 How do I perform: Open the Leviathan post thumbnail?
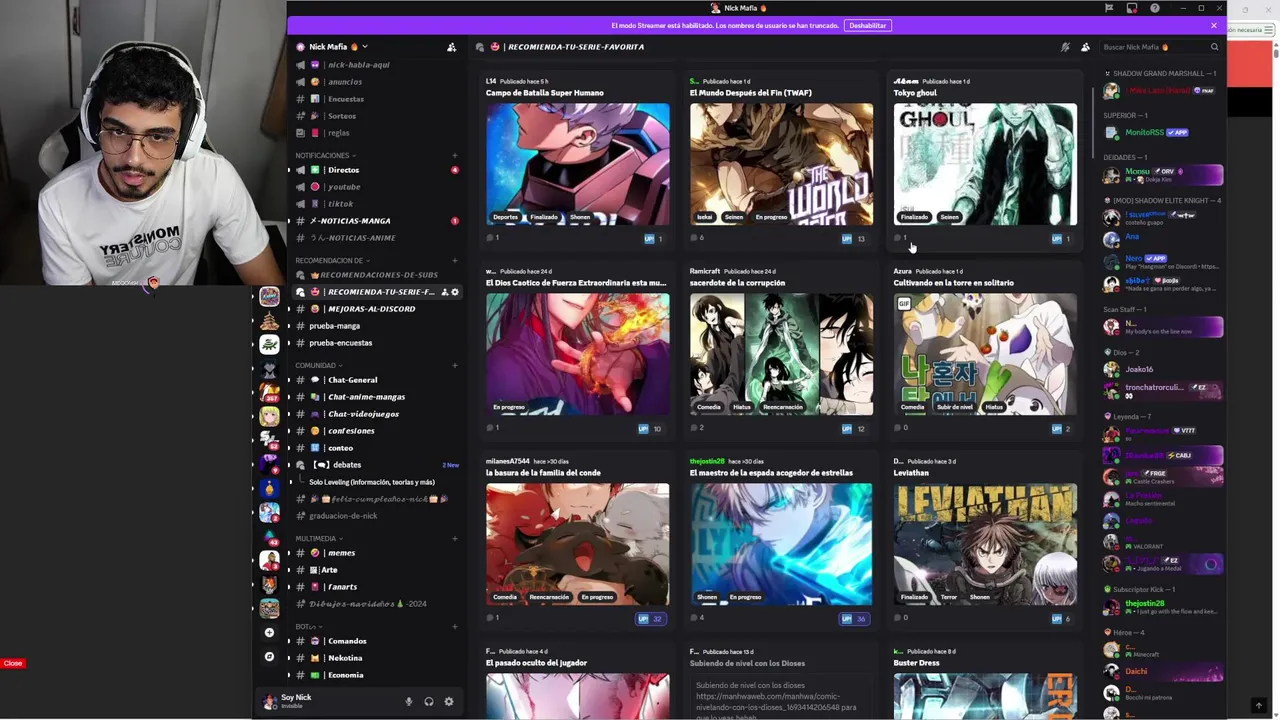point(985,544)
